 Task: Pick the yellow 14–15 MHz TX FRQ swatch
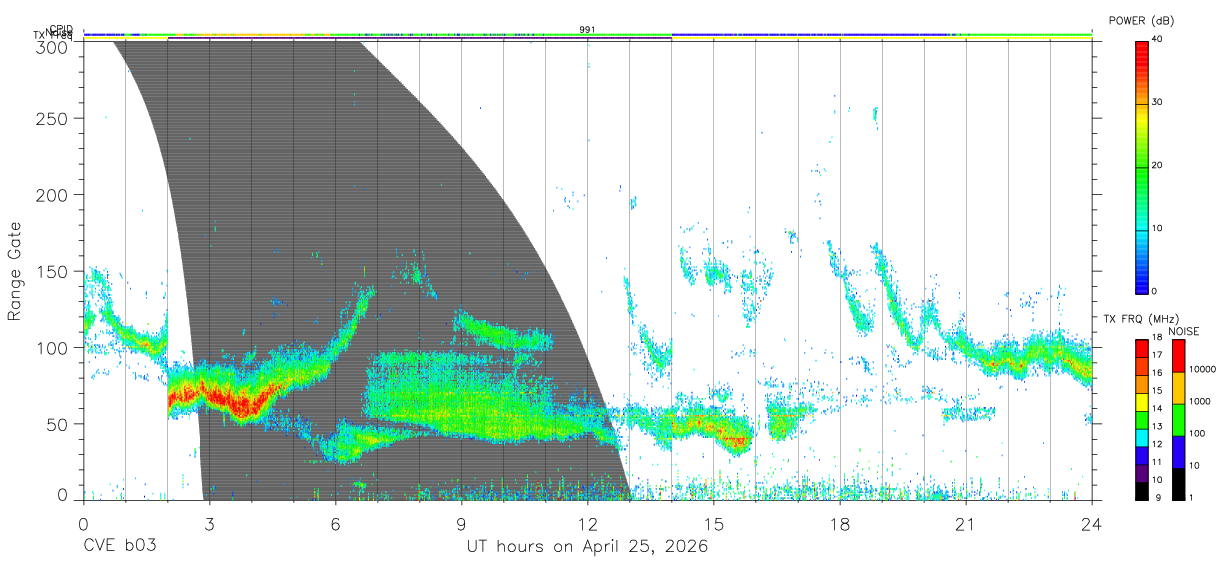[1141, 402]
